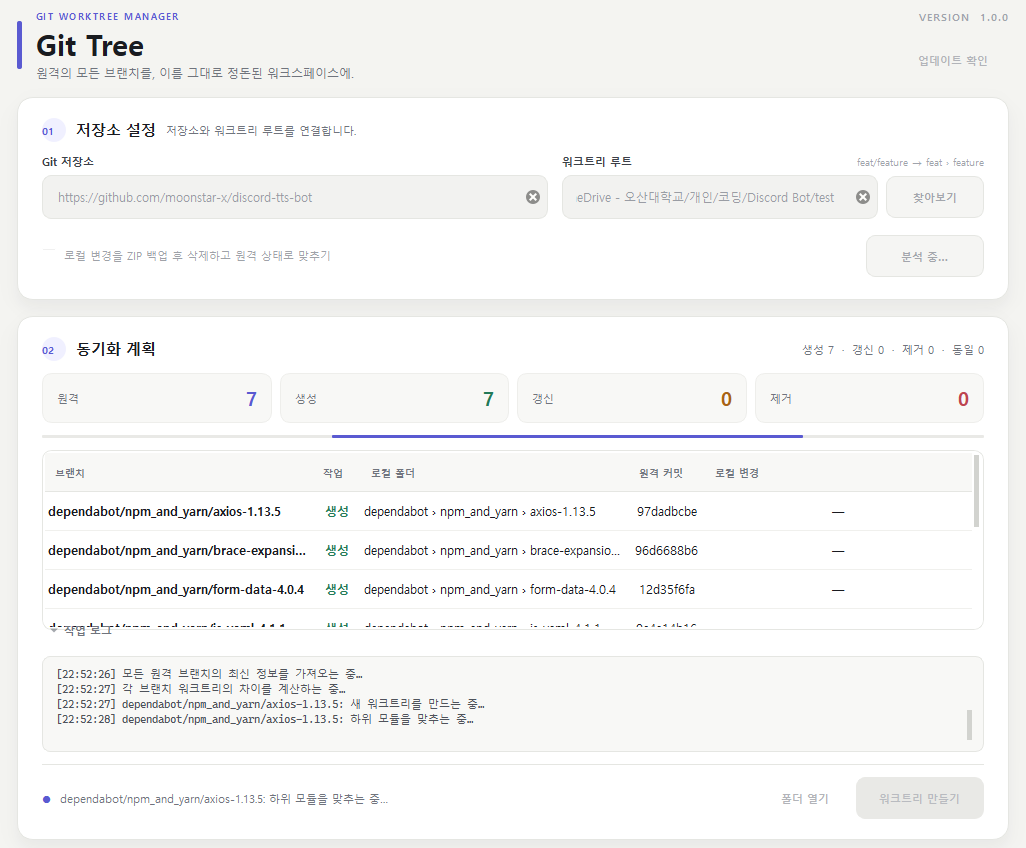Click 생성 label in axios-1.13.5 row
This screenshot has height=848, width=1026.
(x=337, y=512)
